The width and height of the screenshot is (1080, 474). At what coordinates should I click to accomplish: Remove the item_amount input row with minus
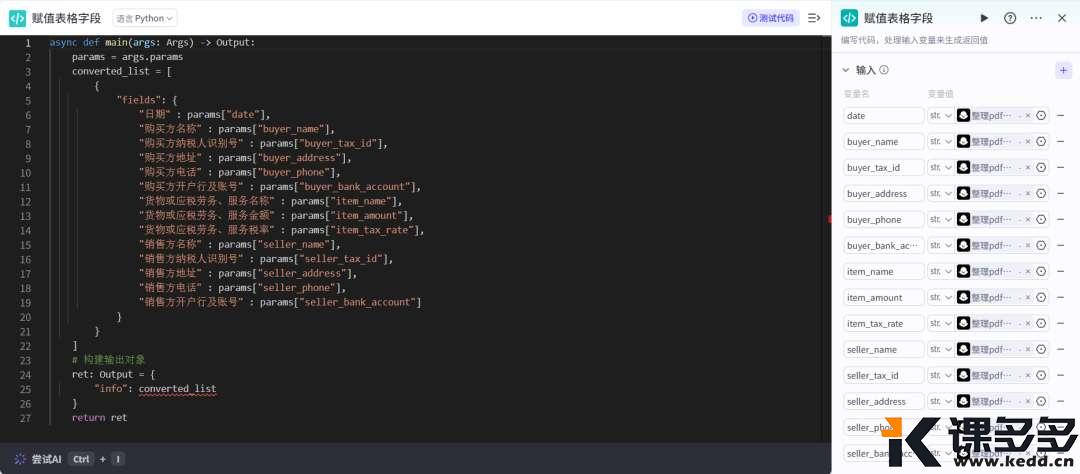[x=1061, y=298]
